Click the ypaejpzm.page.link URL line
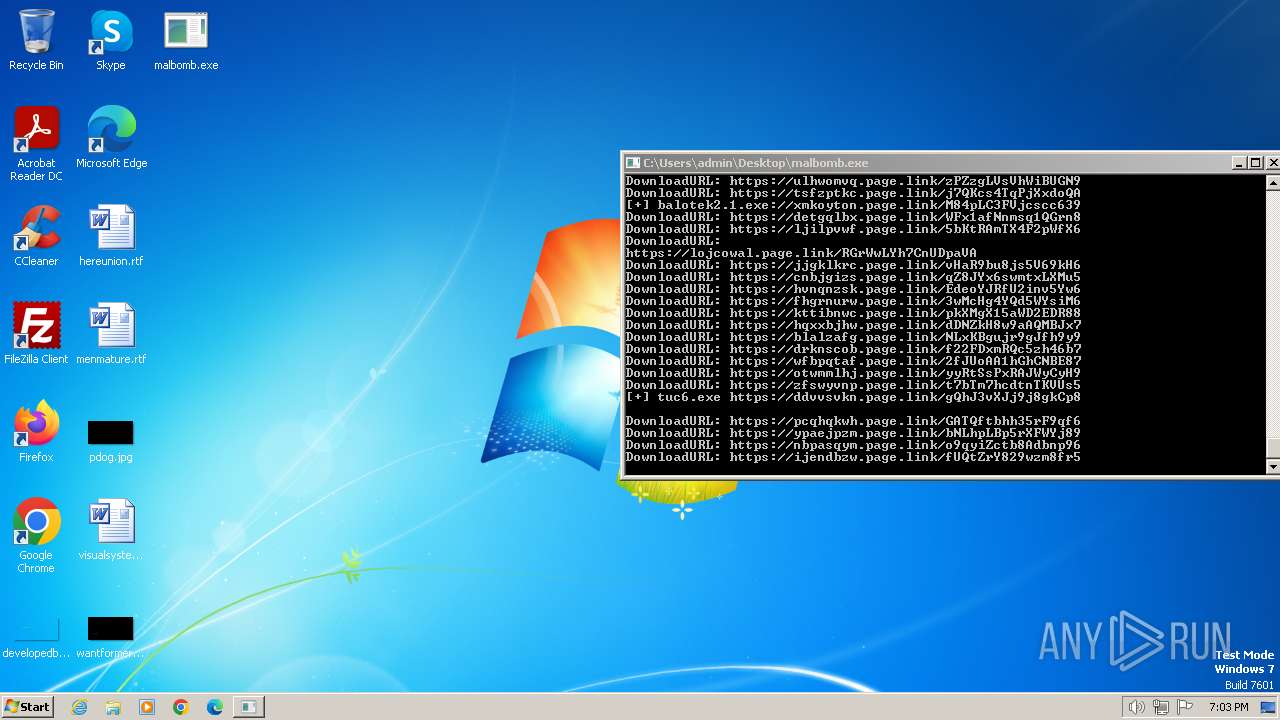This screenshot has height=720, width=1280. (x=853, y=433)
